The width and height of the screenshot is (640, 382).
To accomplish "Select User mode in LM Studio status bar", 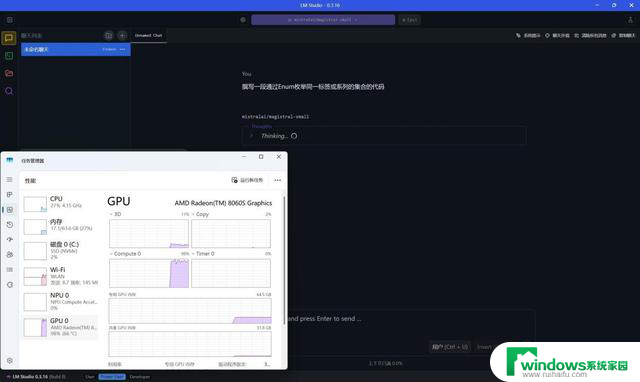I will click(x=90, y=377).
